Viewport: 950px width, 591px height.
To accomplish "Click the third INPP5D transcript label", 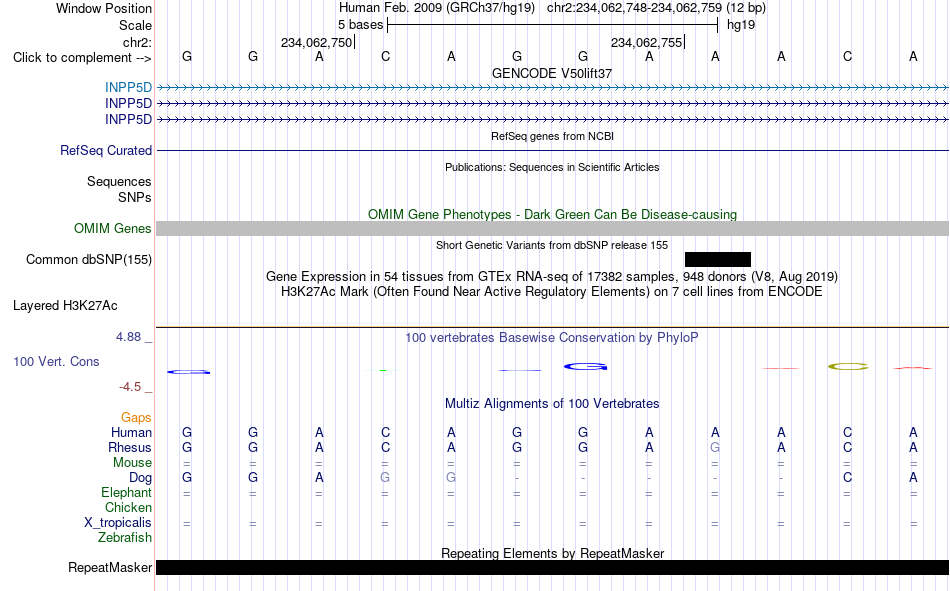I will point(128,119).
